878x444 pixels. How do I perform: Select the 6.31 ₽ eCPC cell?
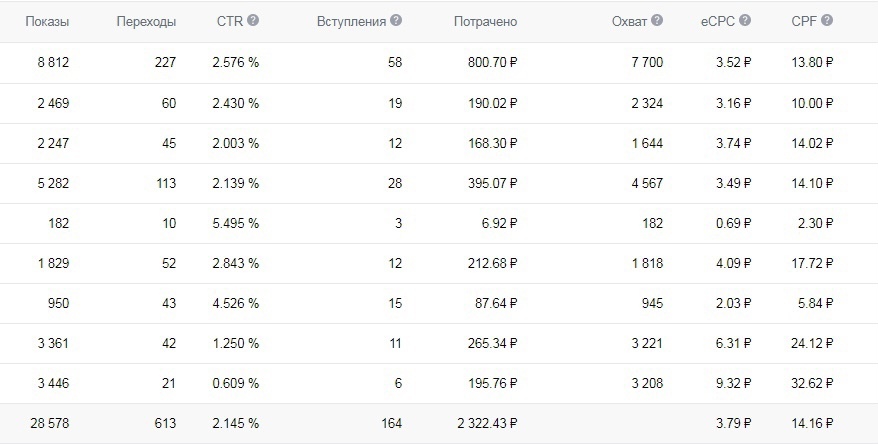[x=733, y=343]
